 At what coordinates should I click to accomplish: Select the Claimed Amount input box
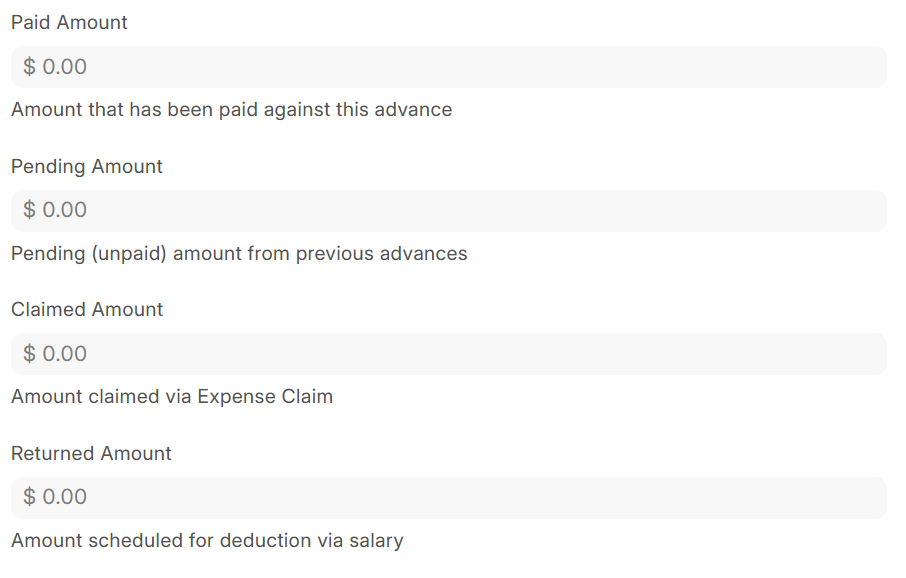coord(448,354)
